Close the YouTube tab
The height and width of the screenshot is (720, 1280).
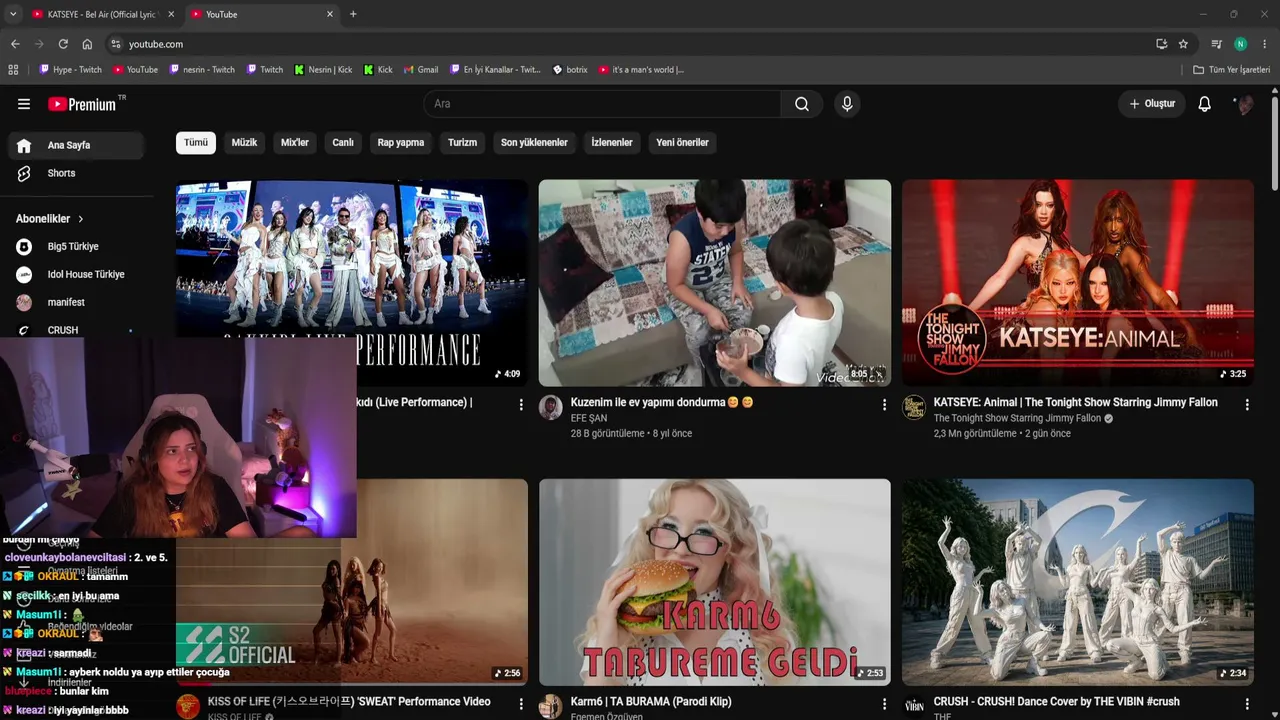330,14
